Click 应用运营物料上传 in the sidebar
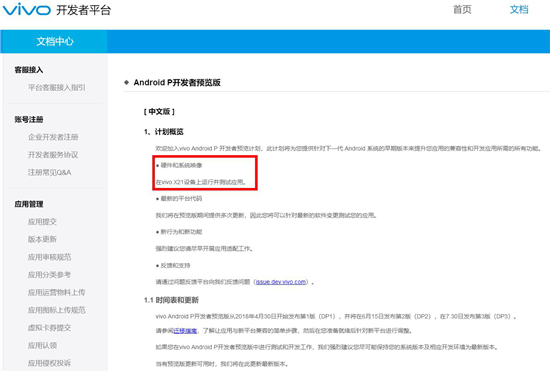This screenshot has height=372, width=550. click(x=56, y=292)
